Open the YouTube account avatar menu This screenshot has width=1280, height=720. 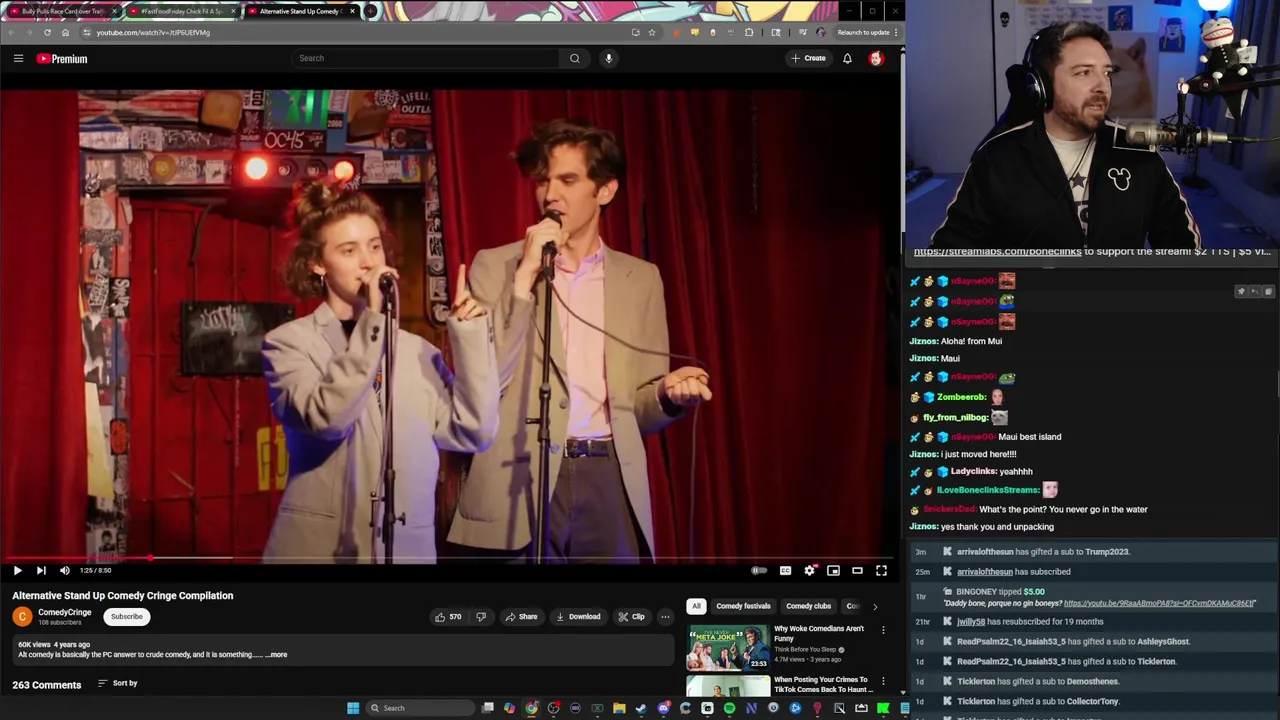(x=876, y=58)
